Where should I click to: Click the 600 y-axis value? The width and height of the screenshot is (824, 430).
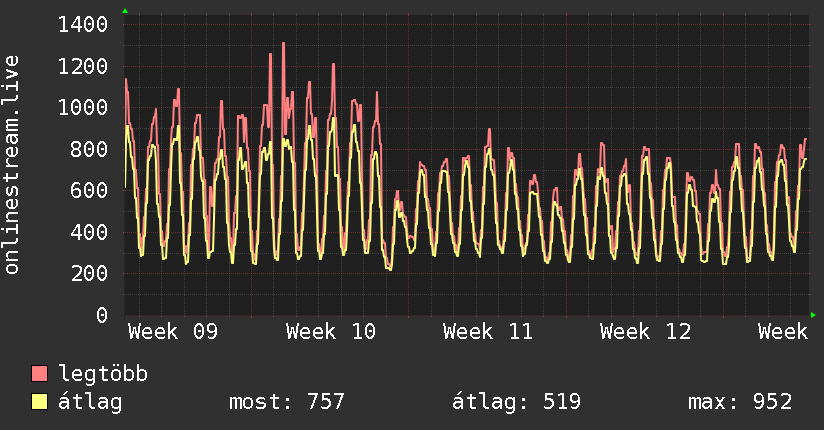(89, 190)
